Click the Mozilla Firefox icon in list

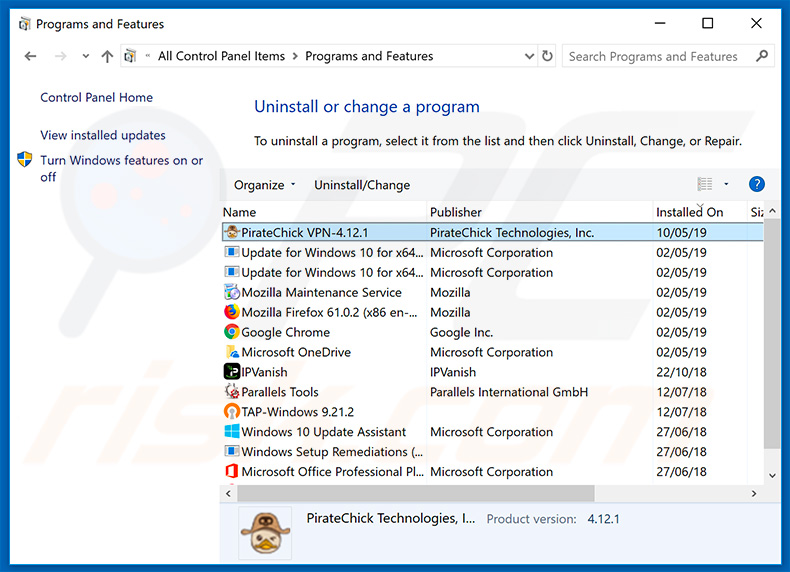coord(232,312)
